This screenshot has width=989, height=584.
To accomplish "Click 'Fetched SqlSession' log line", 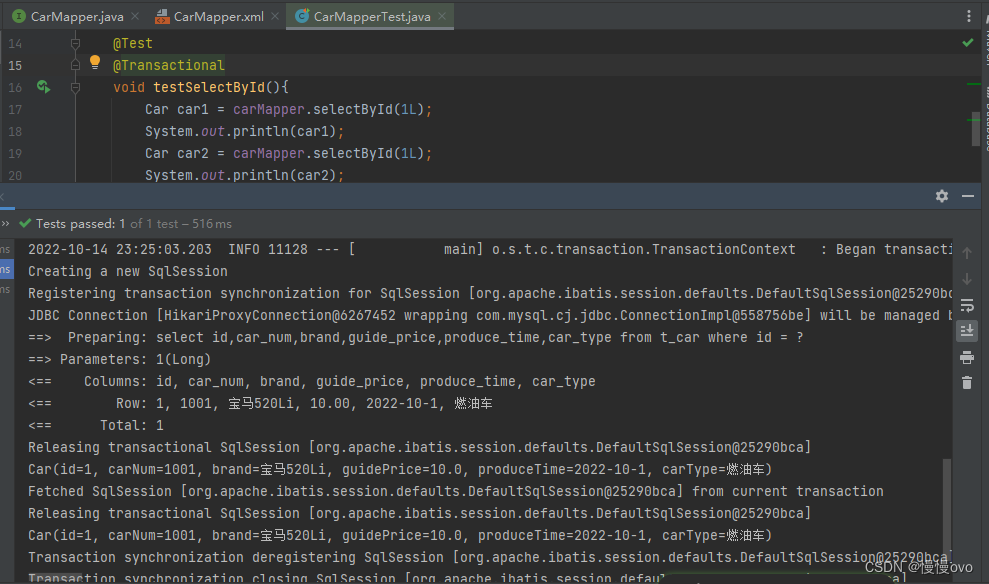I will coord(455,491).
